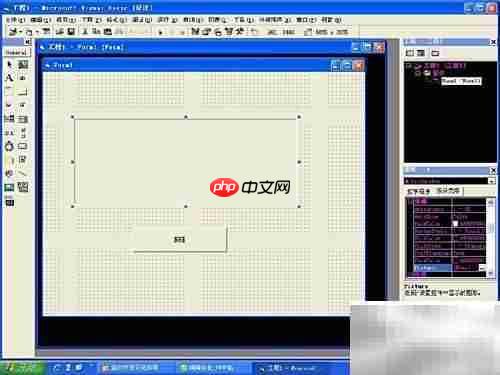This screenshot has width=500, height=375.
Task: Select the HScrollBar control tool
Action: [9, 132]
